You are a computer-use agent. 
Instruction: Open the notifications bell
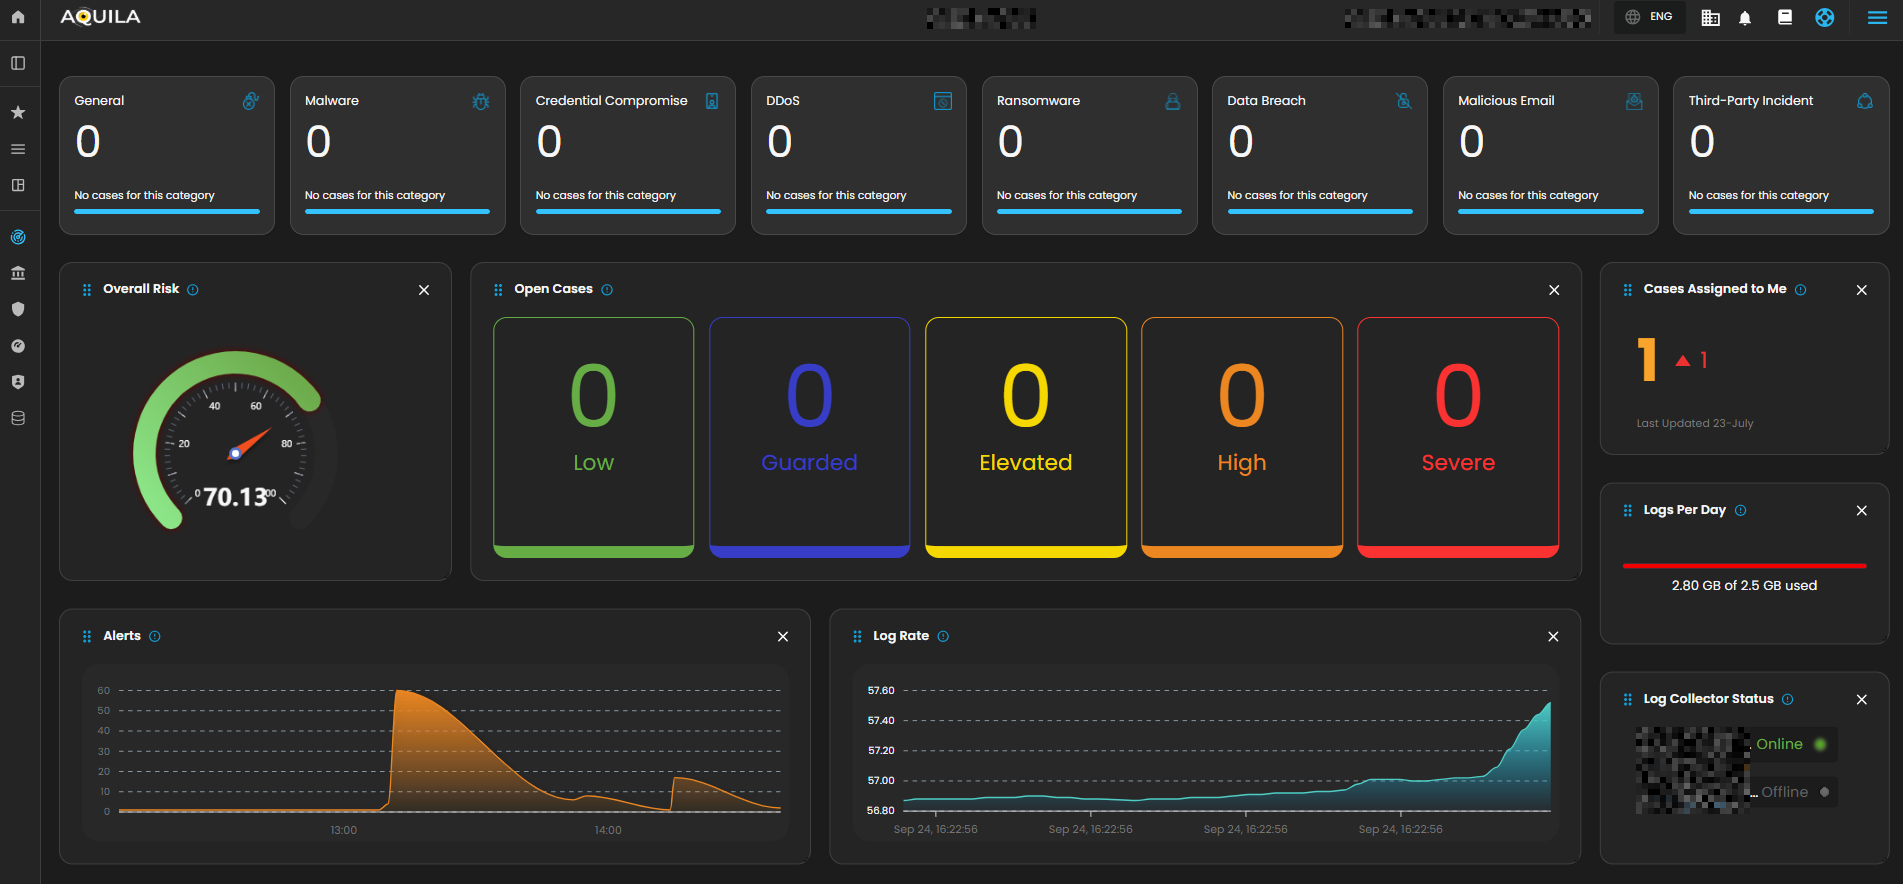click(x=1745, y=18)
